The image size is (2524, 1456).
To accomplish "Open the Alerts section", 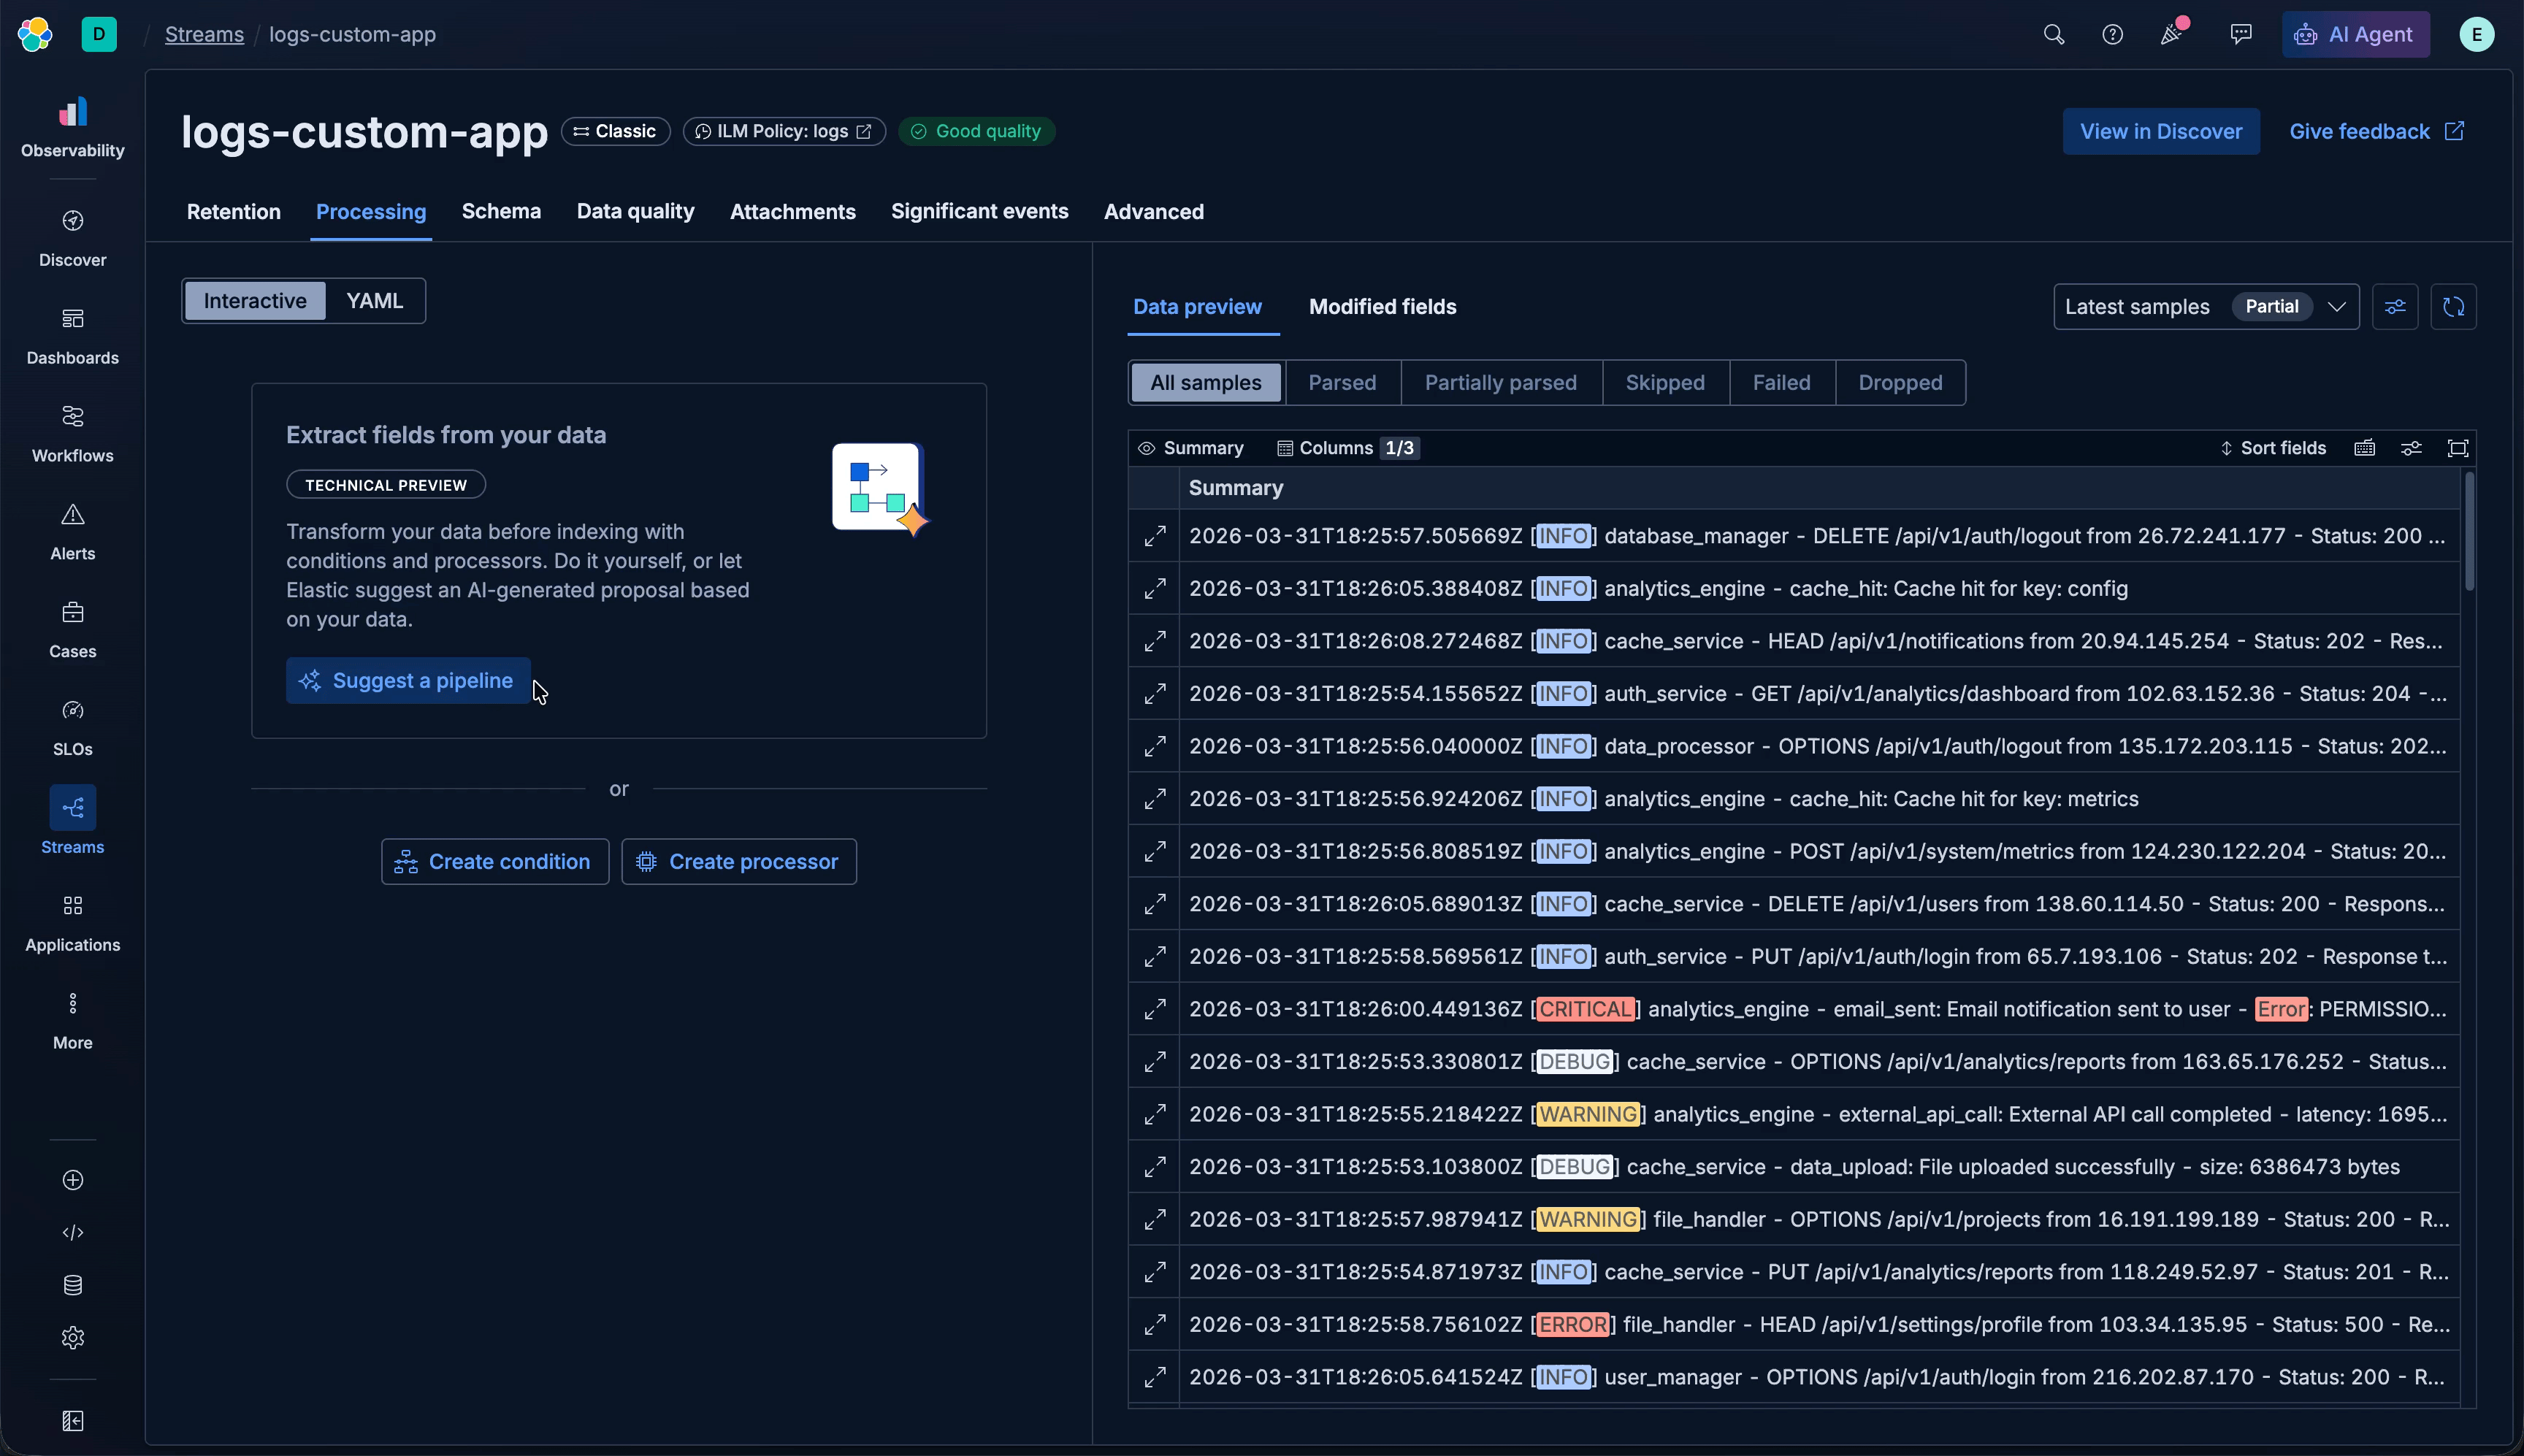I will (72, 530).
